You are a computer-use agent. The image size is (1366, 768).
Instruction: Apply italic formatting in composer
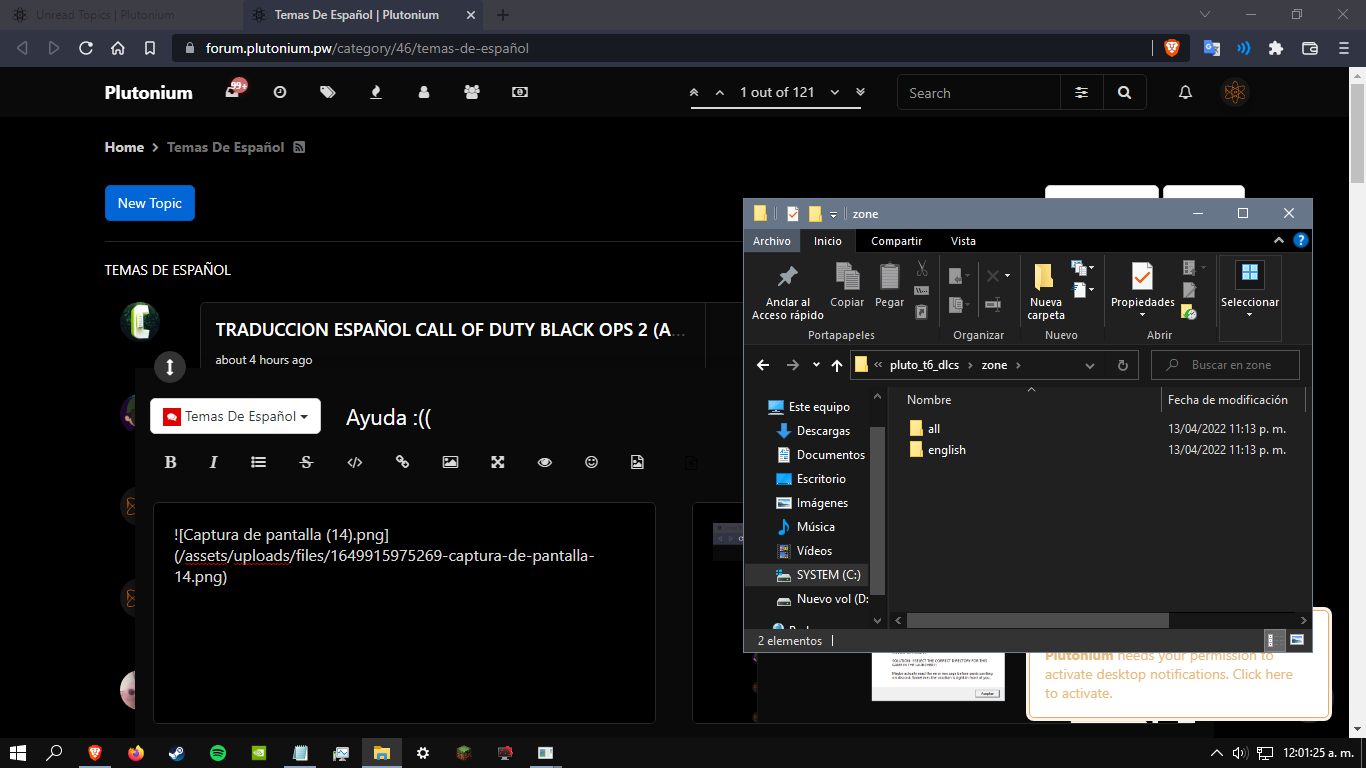pyautogui.click(x=213, y=462)
